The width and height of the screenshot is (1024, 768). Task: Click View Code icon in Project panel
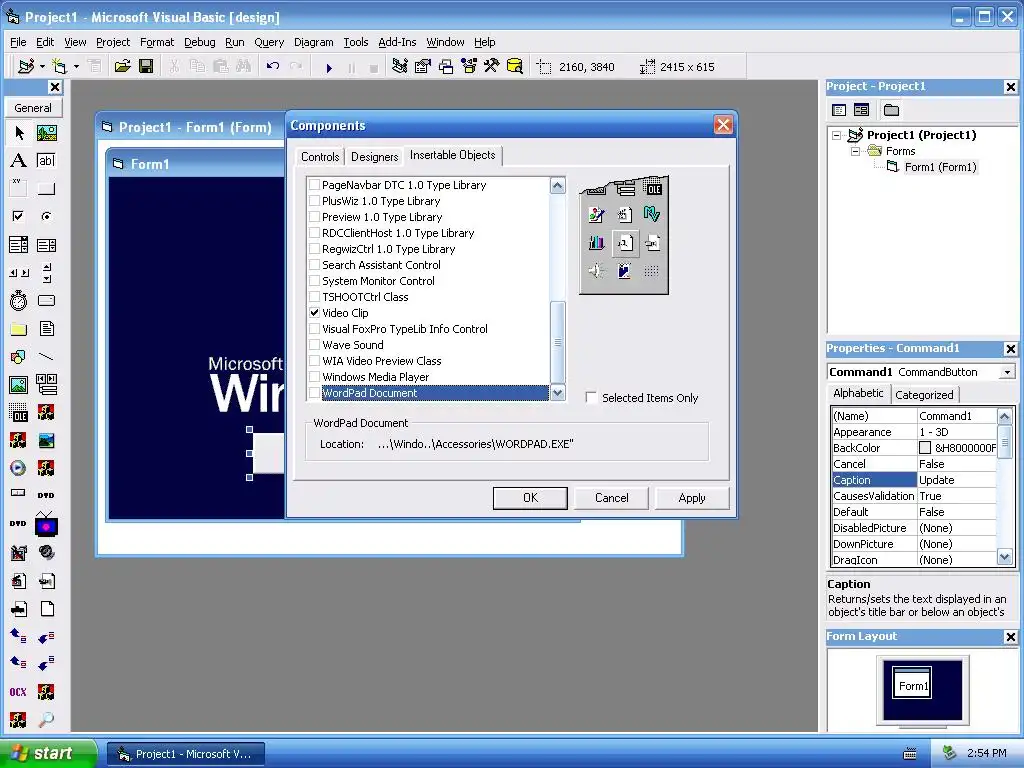pos(839,110)
